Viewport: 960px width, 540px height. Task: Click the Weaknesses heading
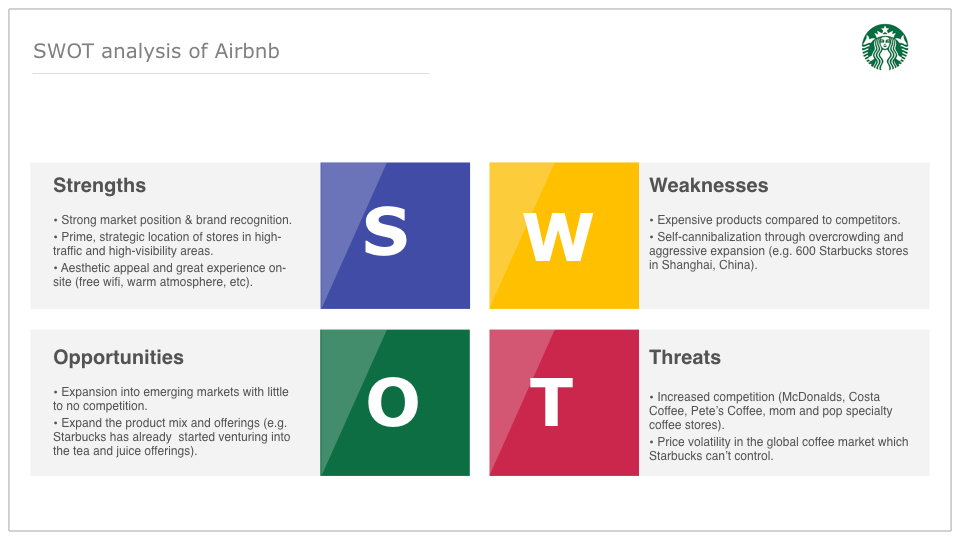(x=708, y=186)
